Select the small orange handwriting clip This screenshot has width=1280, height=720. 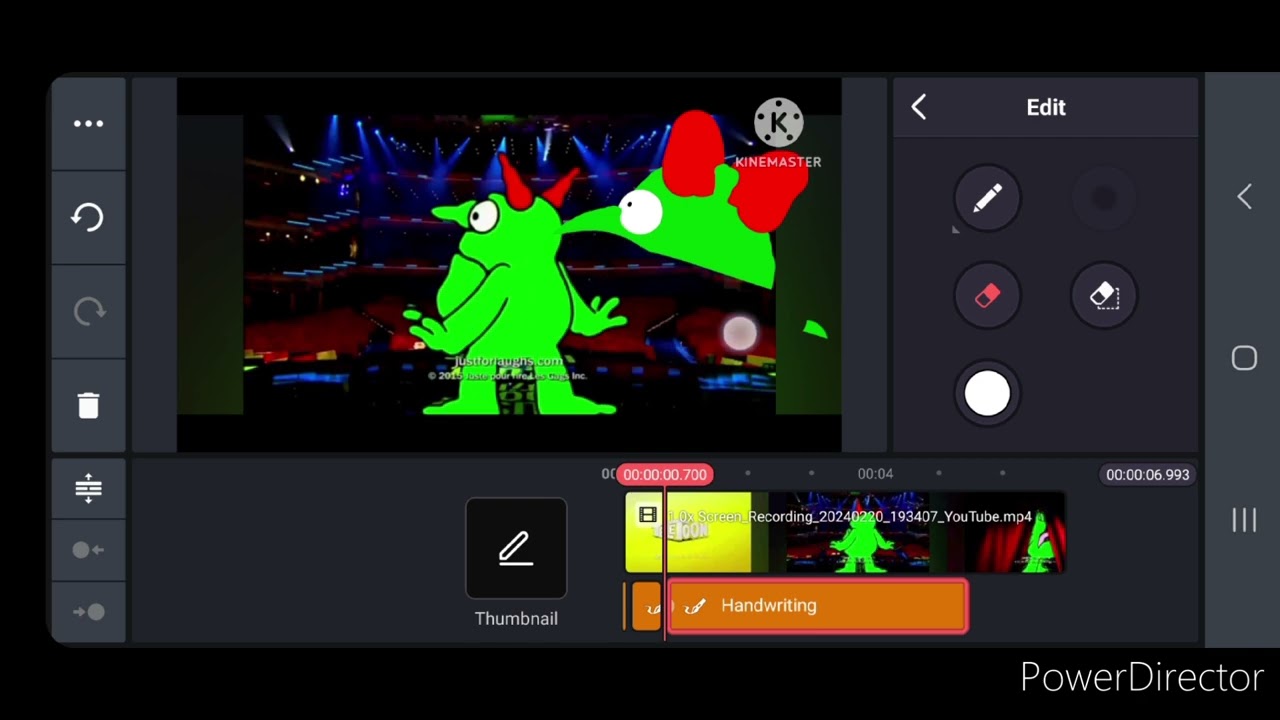pyautogui.click(x=647, y=606)
